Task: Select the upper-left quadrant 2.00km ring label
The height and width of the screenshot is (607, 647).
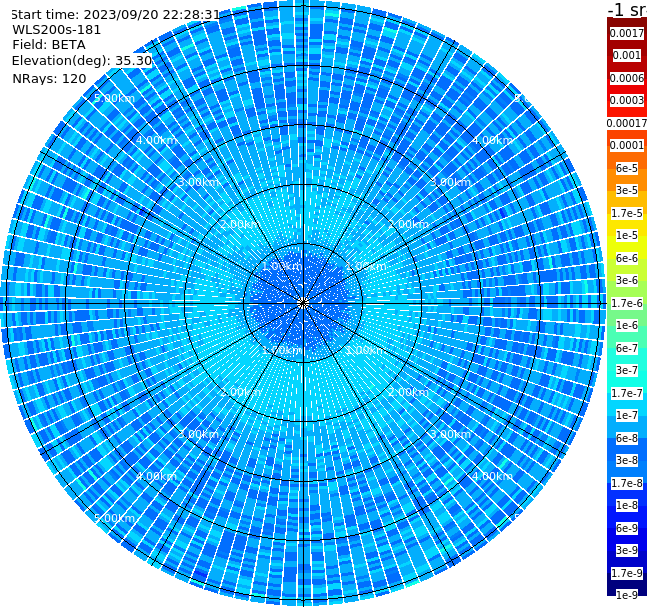Action: (x=241, y=224)
